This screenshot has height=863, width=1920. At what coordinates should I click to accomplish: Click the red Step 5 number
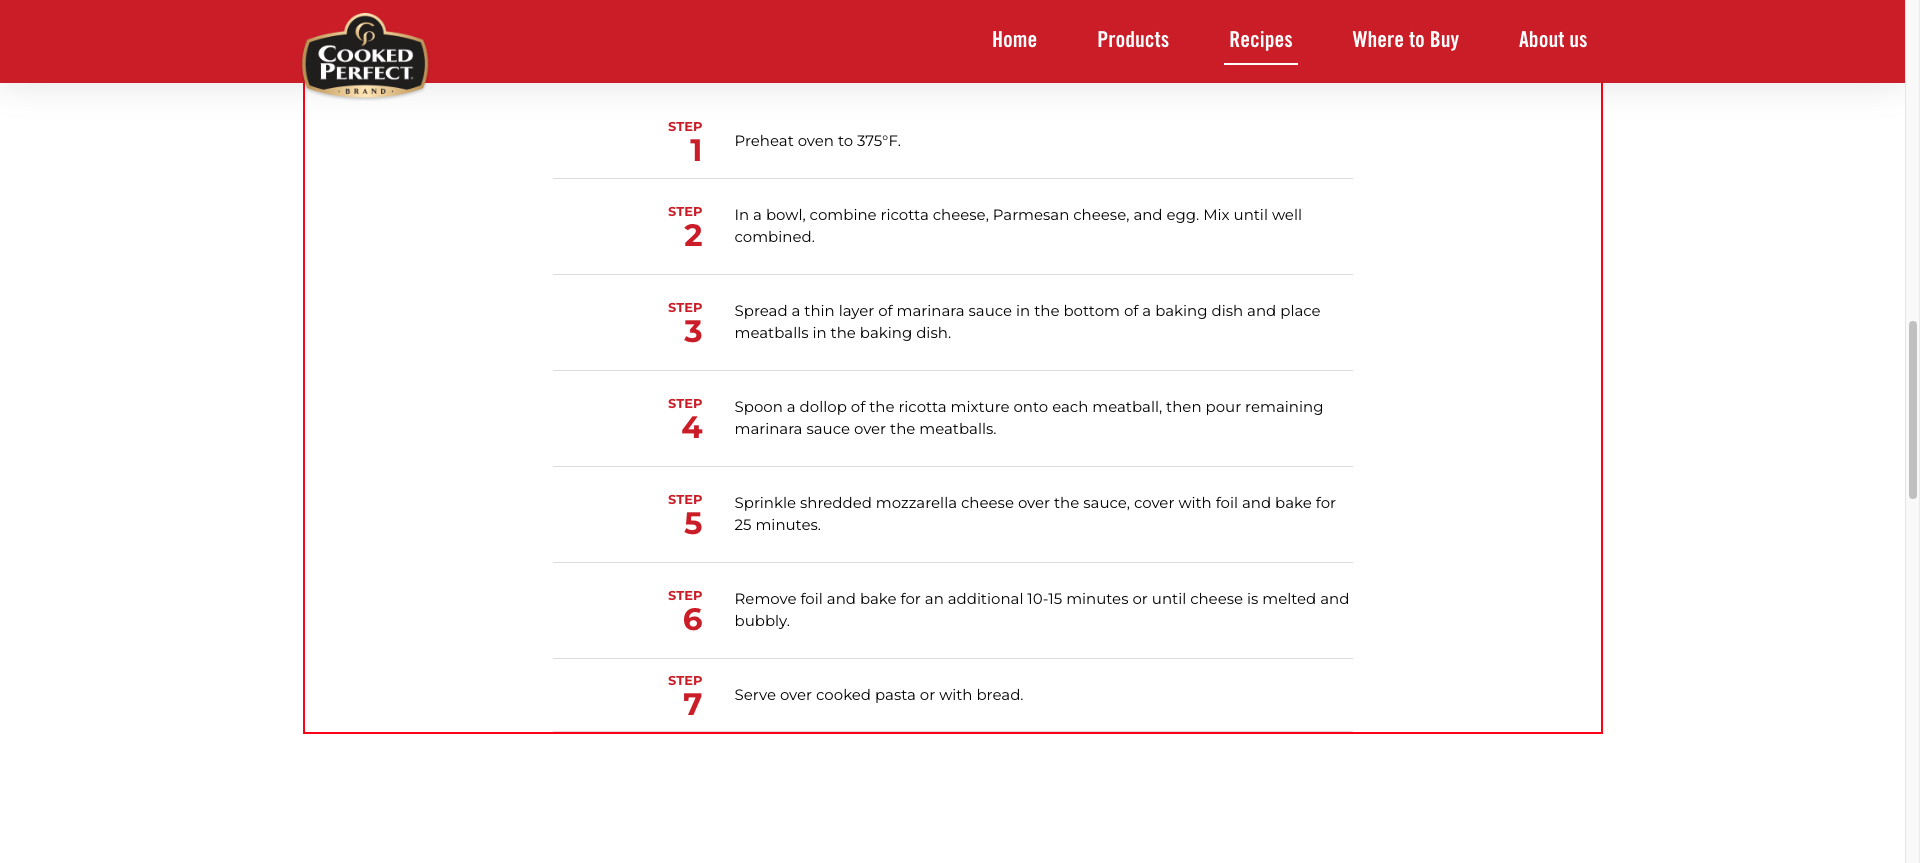(693, 524)
